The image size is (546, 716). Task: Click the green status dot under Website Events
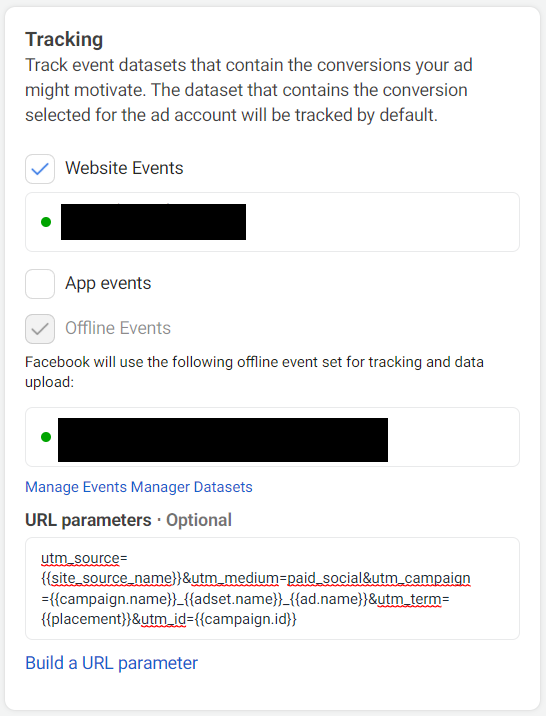(x=46, y=222)
